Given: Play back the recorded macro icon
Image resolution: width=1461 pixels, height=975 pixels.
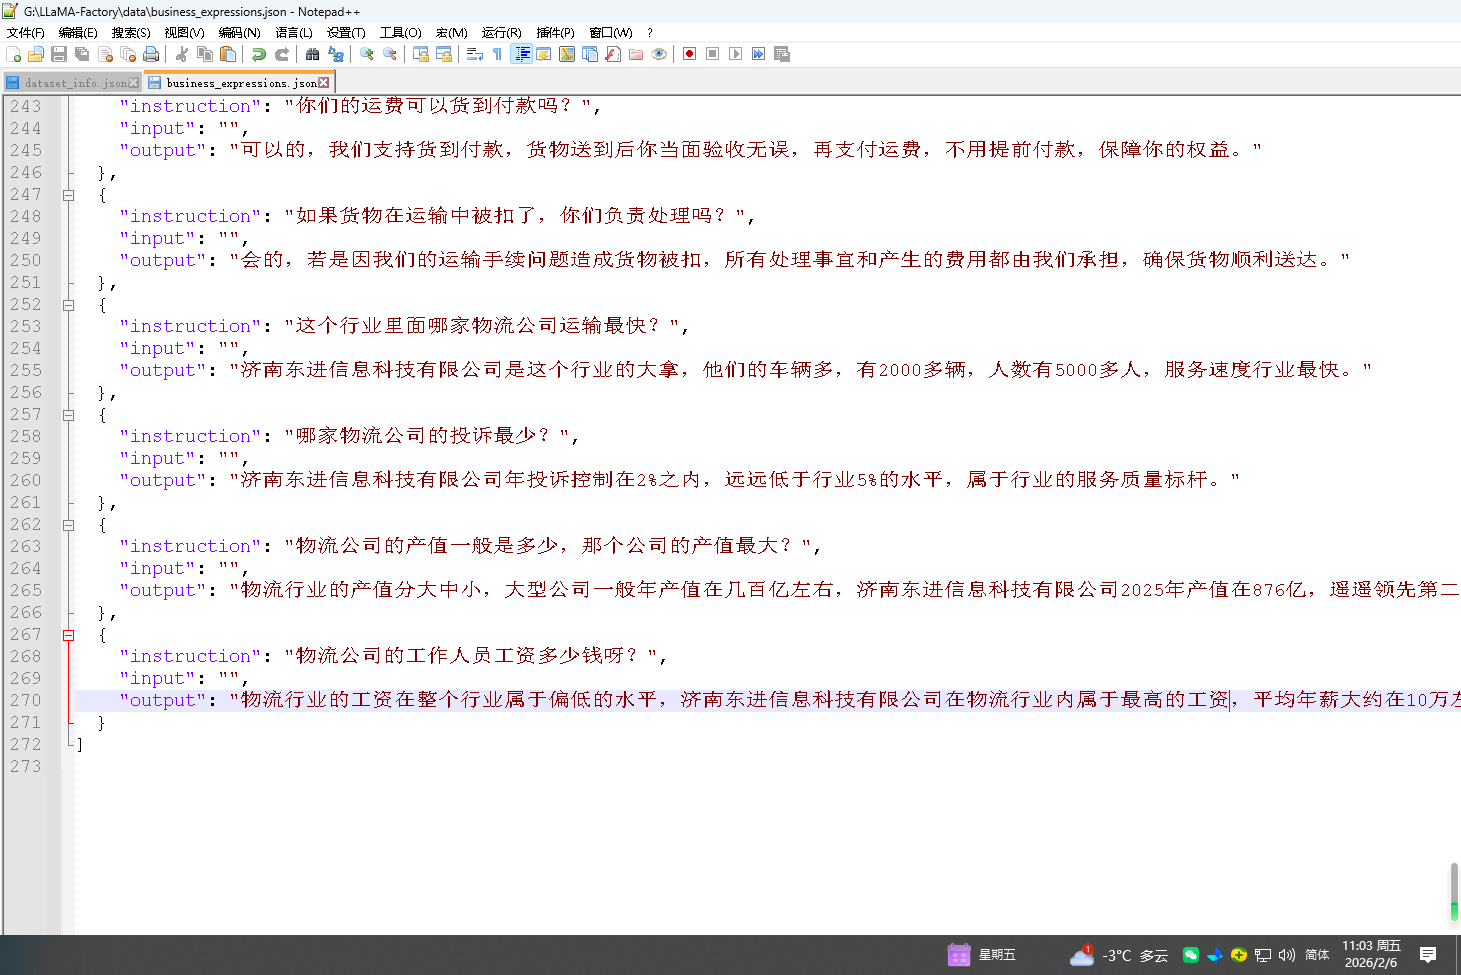Looking at the screenshot, I should [735, 54].
